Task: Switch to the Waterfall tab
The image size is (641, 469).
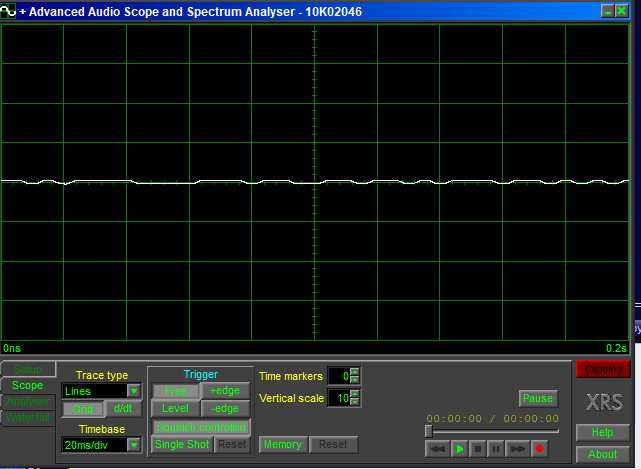Action: [28, 417]
